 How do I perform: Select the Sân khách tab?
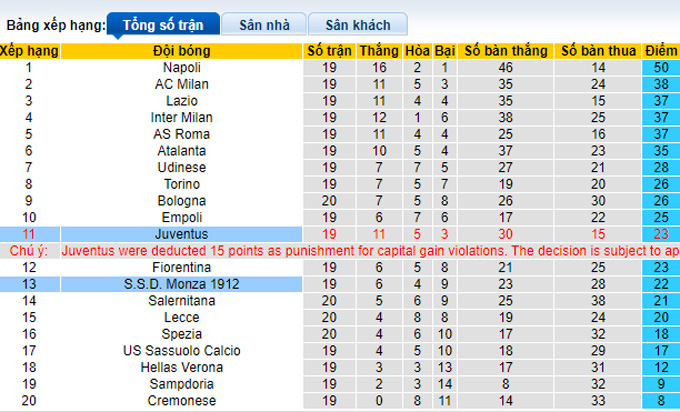point(358,25)
